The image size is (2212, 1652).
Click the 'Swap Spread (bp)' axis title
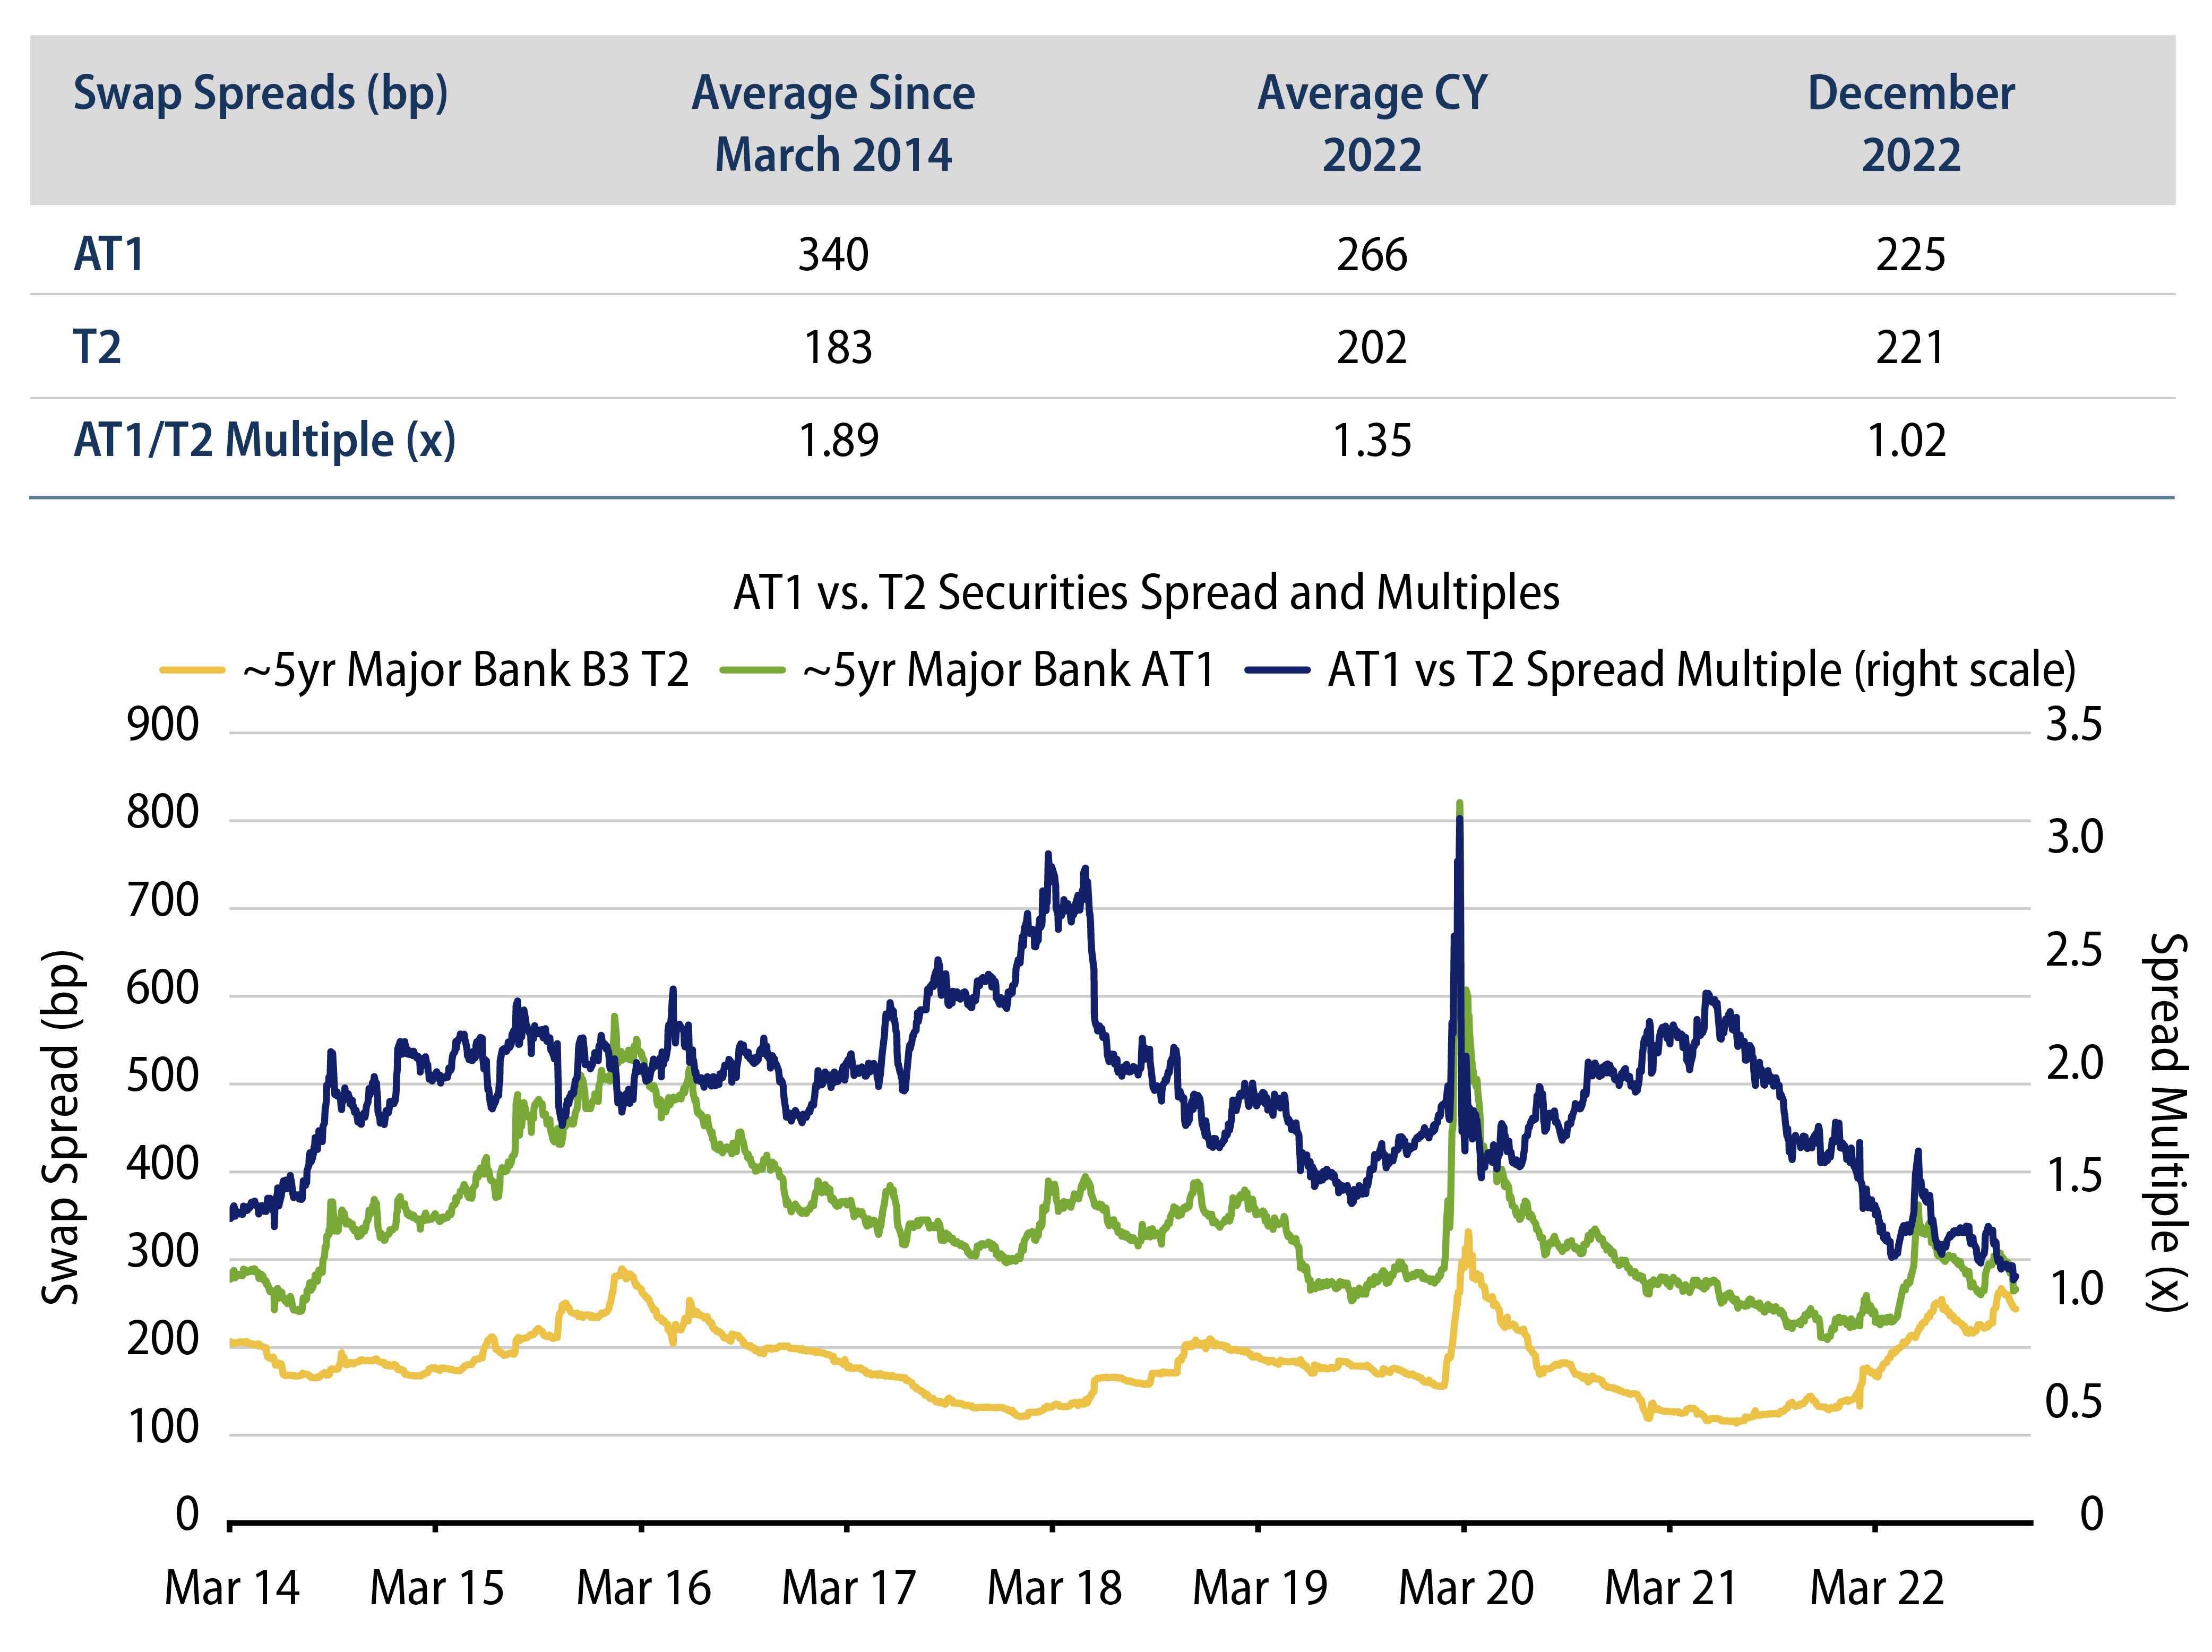pyautogui.click(x=60, y=1127)
